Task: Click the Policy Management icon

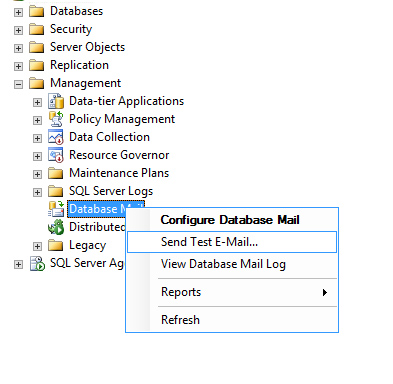Action: click(x=56, y=119)
